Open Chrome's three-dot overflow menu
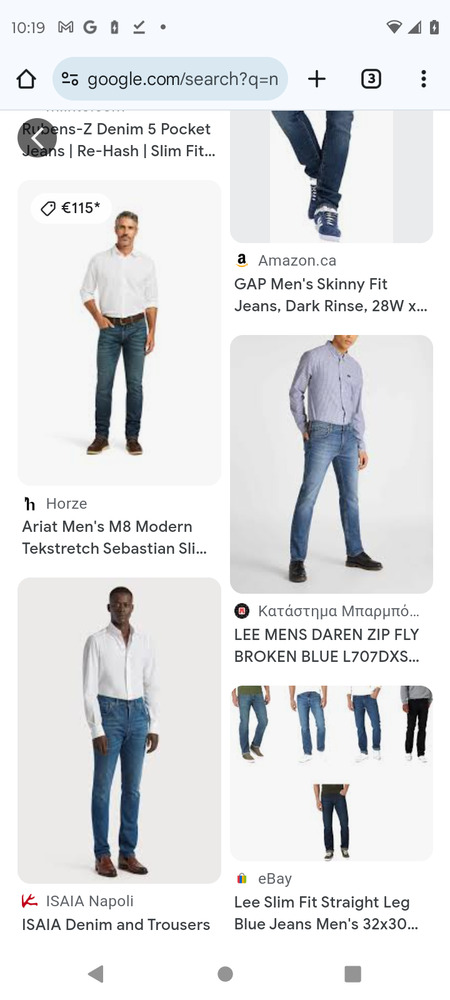The image size is (450, 1000). [x=423, y=79]
